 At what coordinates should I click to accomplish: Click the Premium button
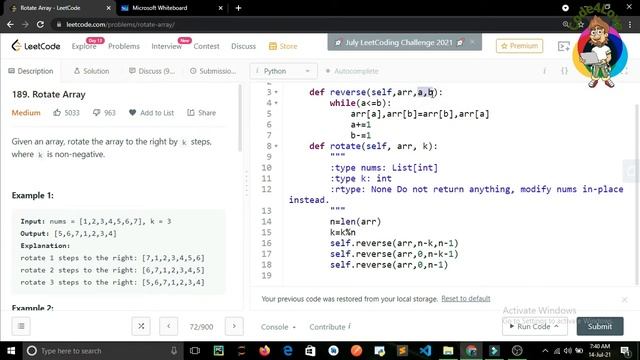pyautogui.click(x=519, y=46)
